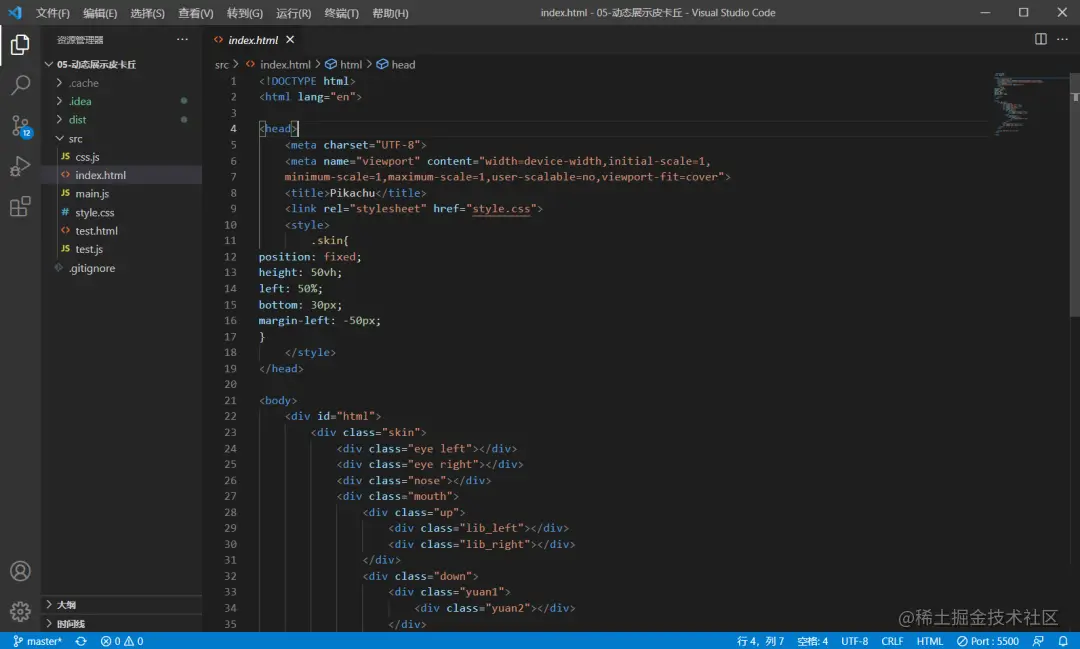Split the editor to the right
1080x649 pixels.
tap(1041, 39)
